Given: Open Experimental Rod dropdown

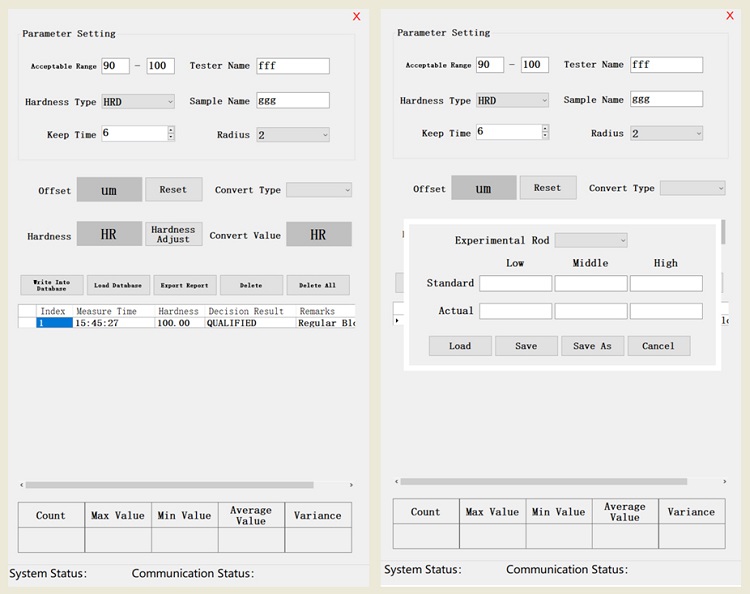Looking at the screenshot, I should click(591, 240).
